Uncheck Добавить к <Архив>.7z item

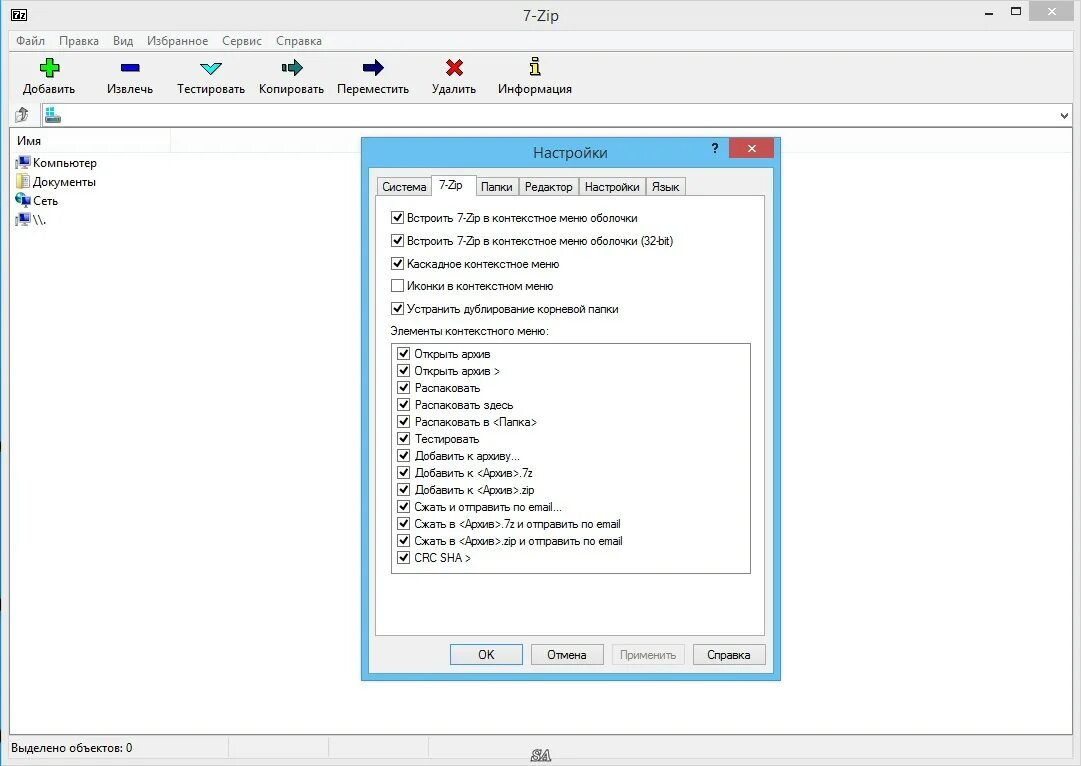(x=404, y=472)
